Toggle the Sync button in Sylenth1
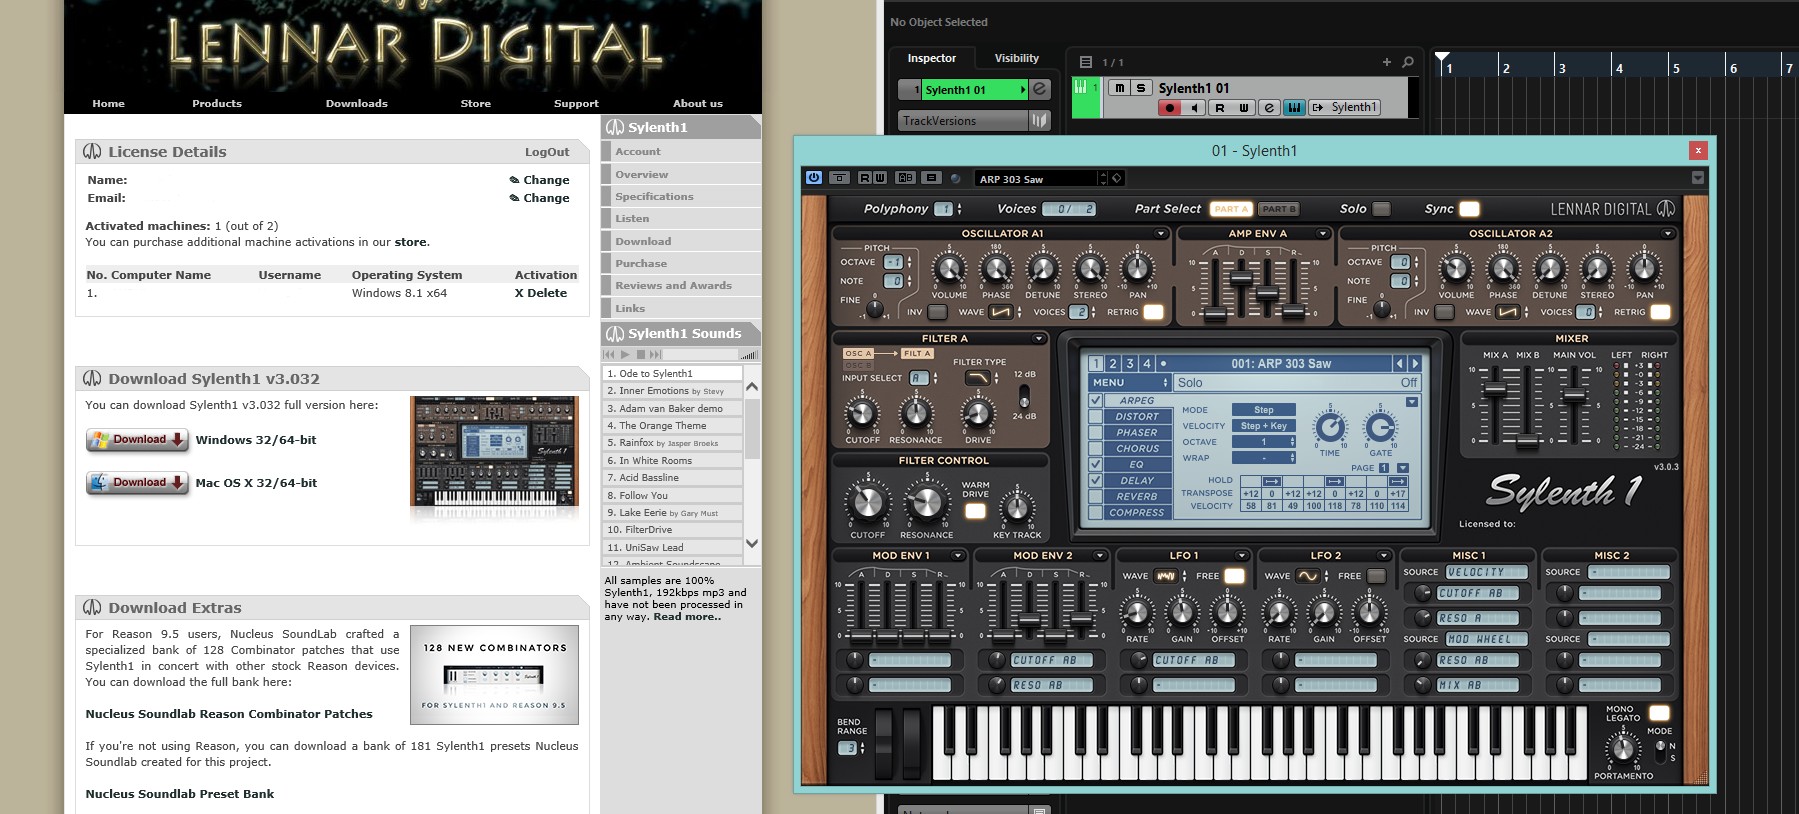 coord(1470,209)
